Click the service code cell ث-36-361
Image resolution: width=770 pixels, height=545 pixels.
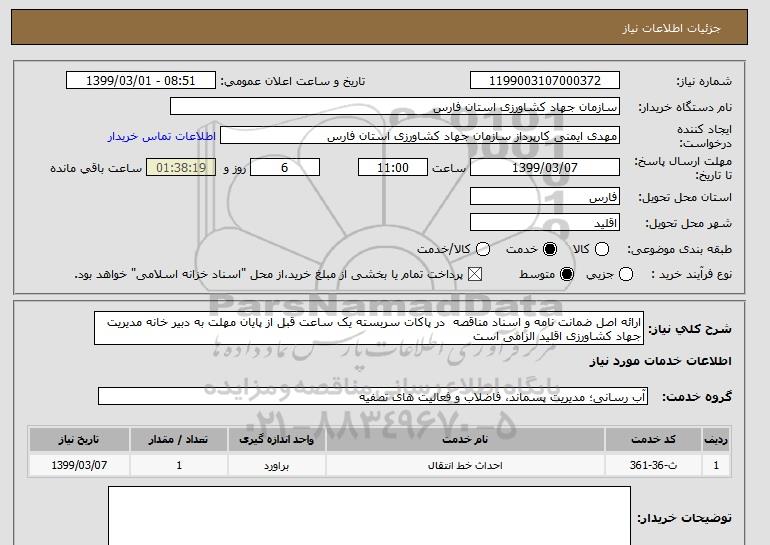pos(653,465)
